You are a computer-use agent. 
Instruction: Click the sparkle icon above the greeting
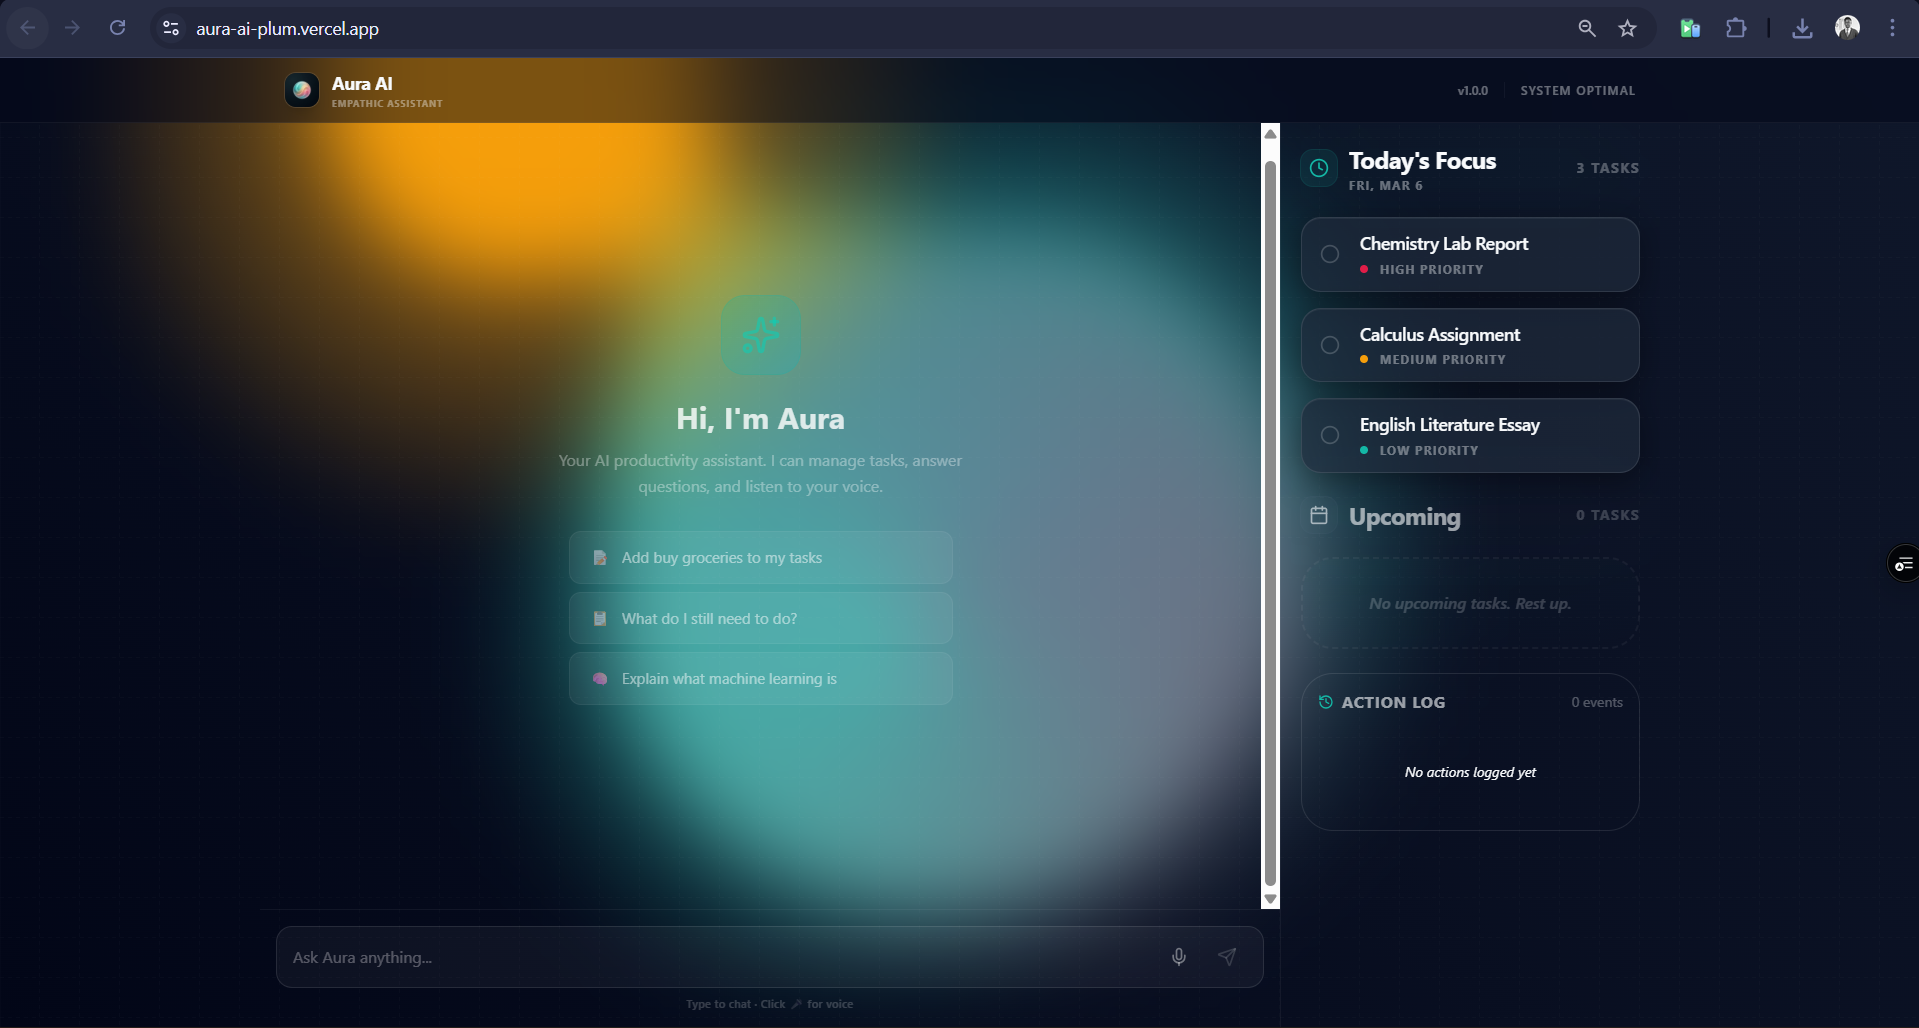(x=761, y=335)
